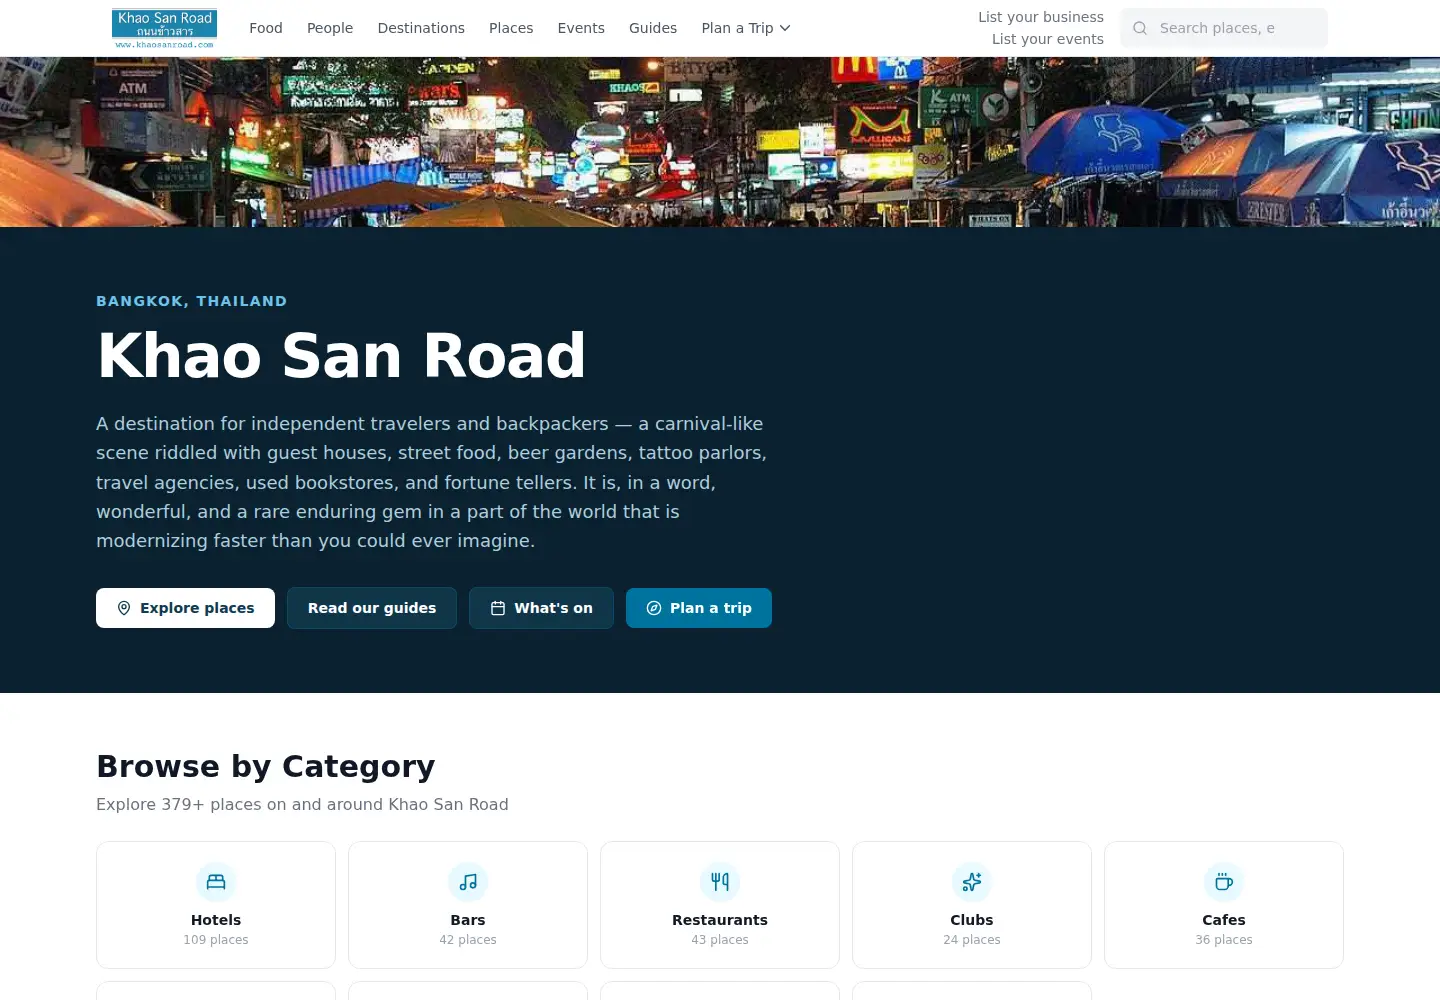1440x1000 pixels.
Task: Click the Bars category name
Action: click(x=468, y=920)
